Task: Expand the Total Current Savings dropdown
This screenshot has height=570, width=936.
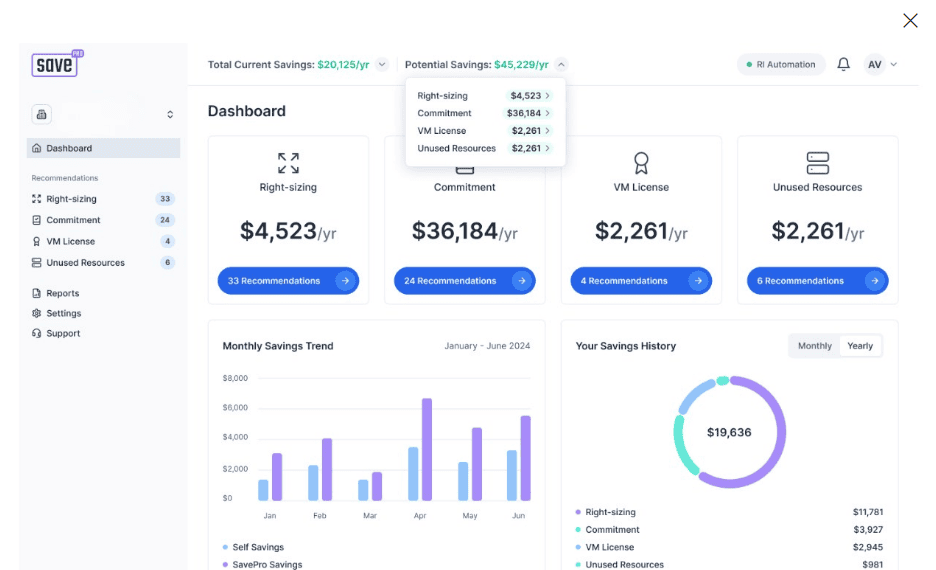Action: click(x=382, y=65)
